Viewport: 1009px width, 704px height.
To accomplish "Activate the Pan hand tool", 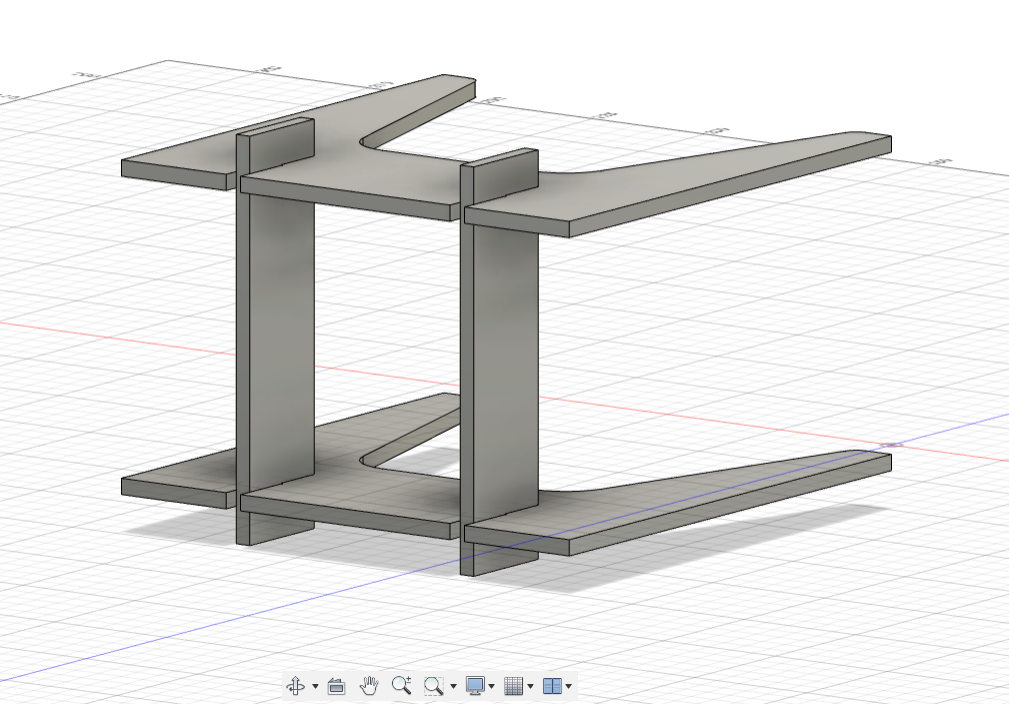I will pos(369,686).
